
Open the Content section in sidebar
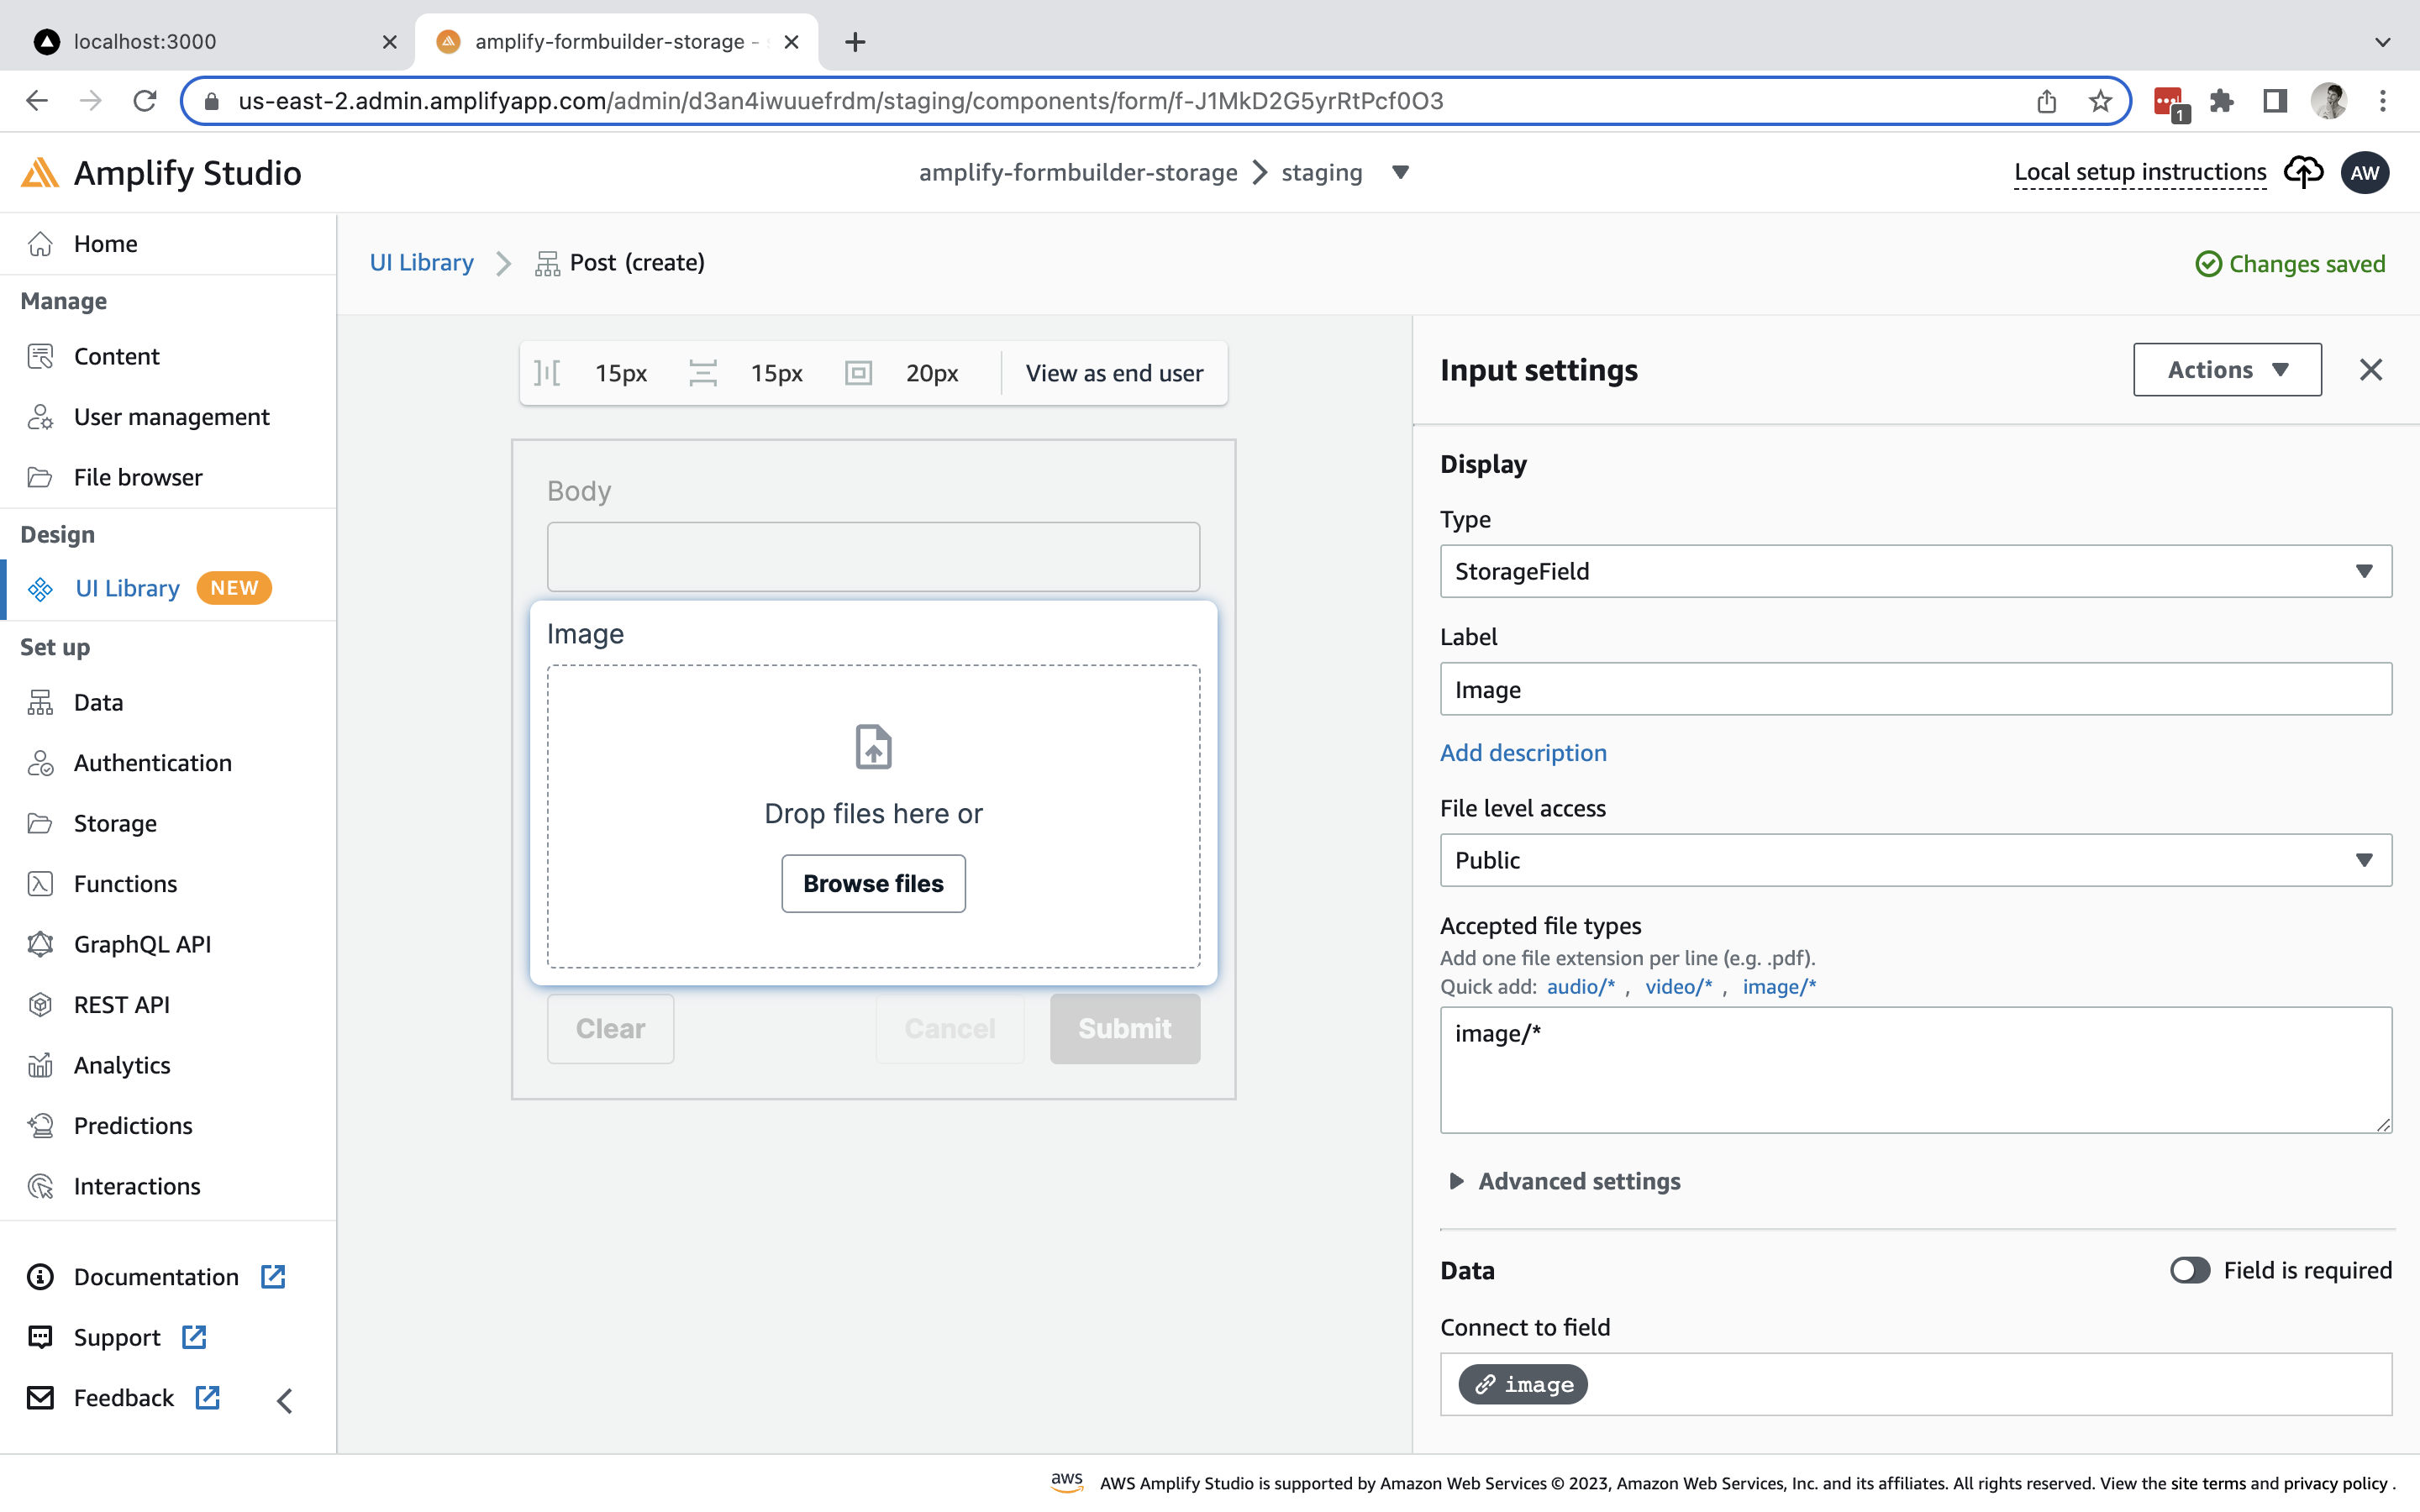click(x=116, y=356)
